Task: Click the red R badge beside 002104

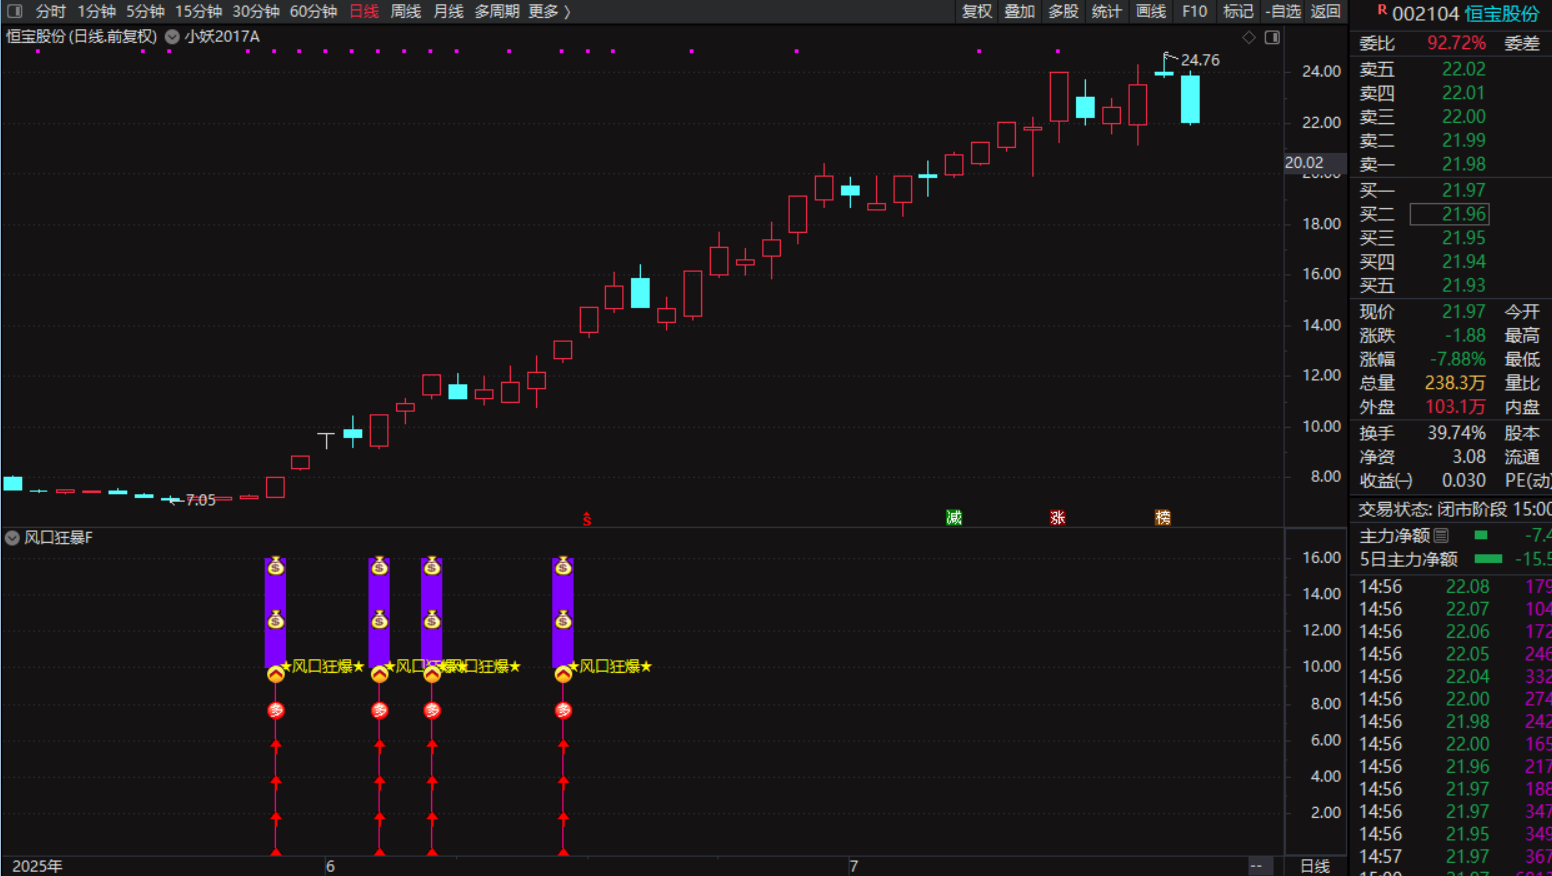Action: tap(1381, 10)
